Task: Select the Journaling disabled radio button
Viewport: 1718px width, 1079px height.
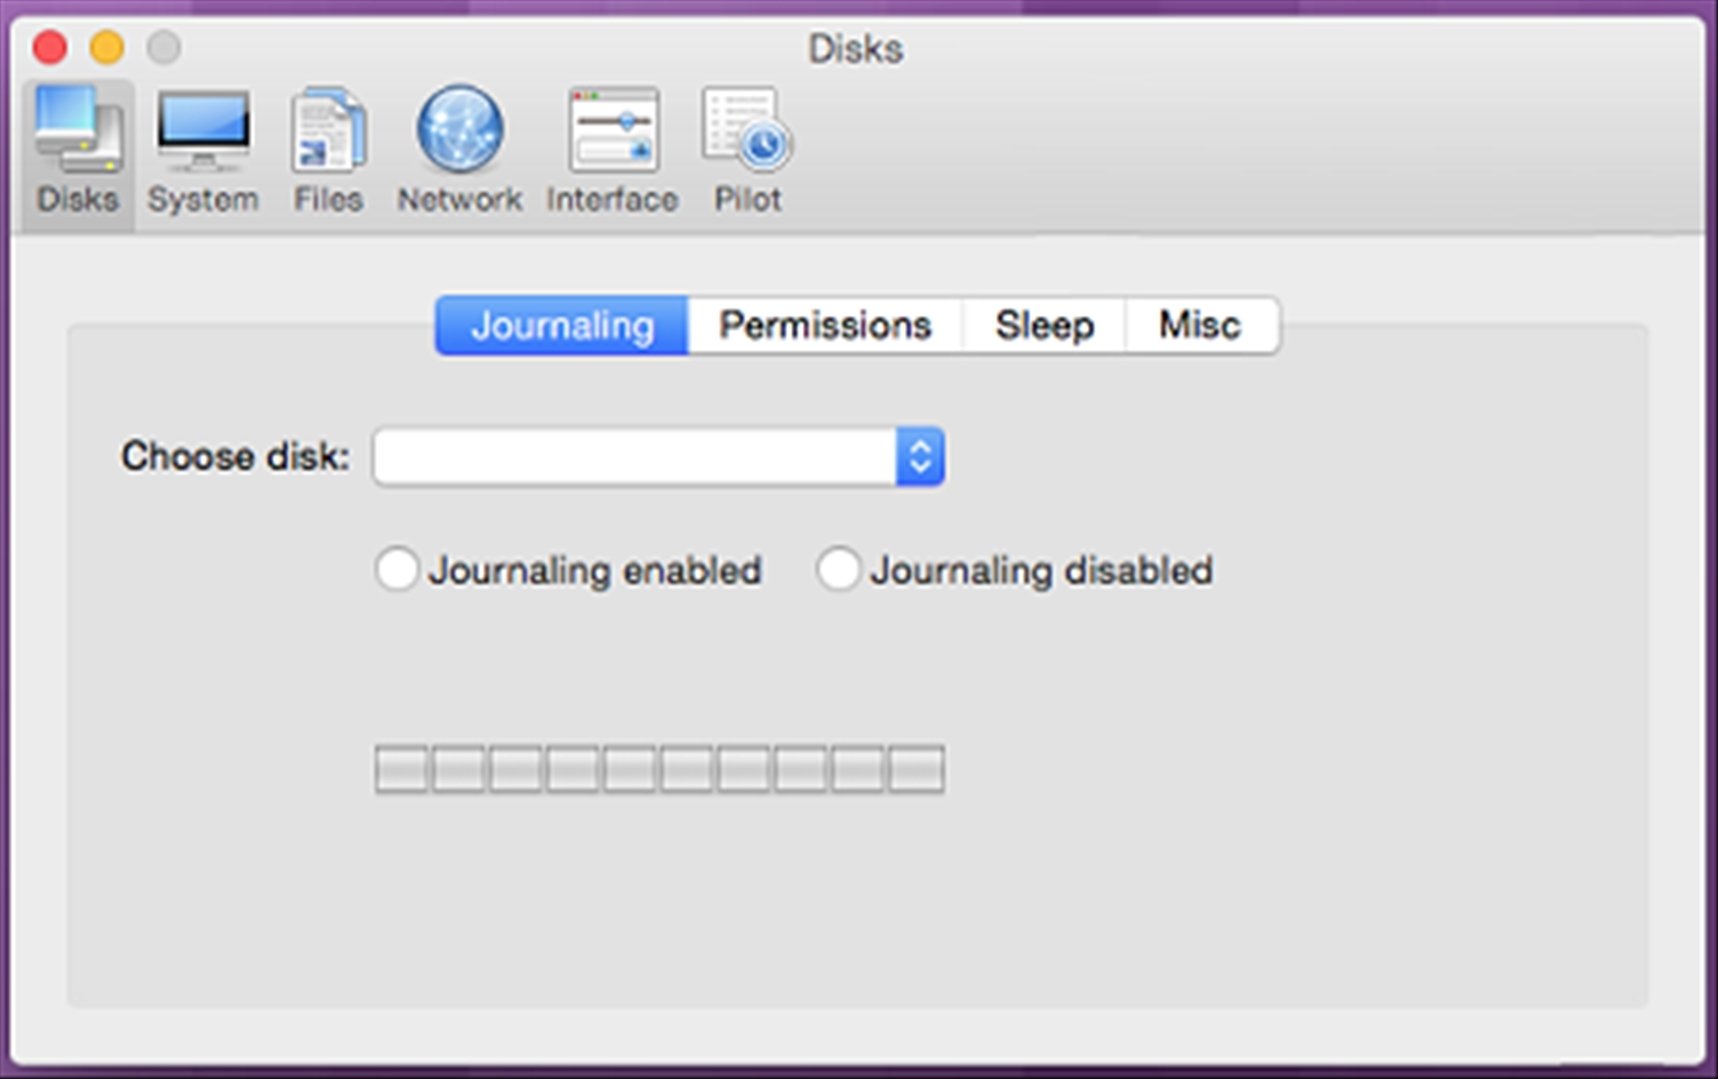Action: coord(838,569)
